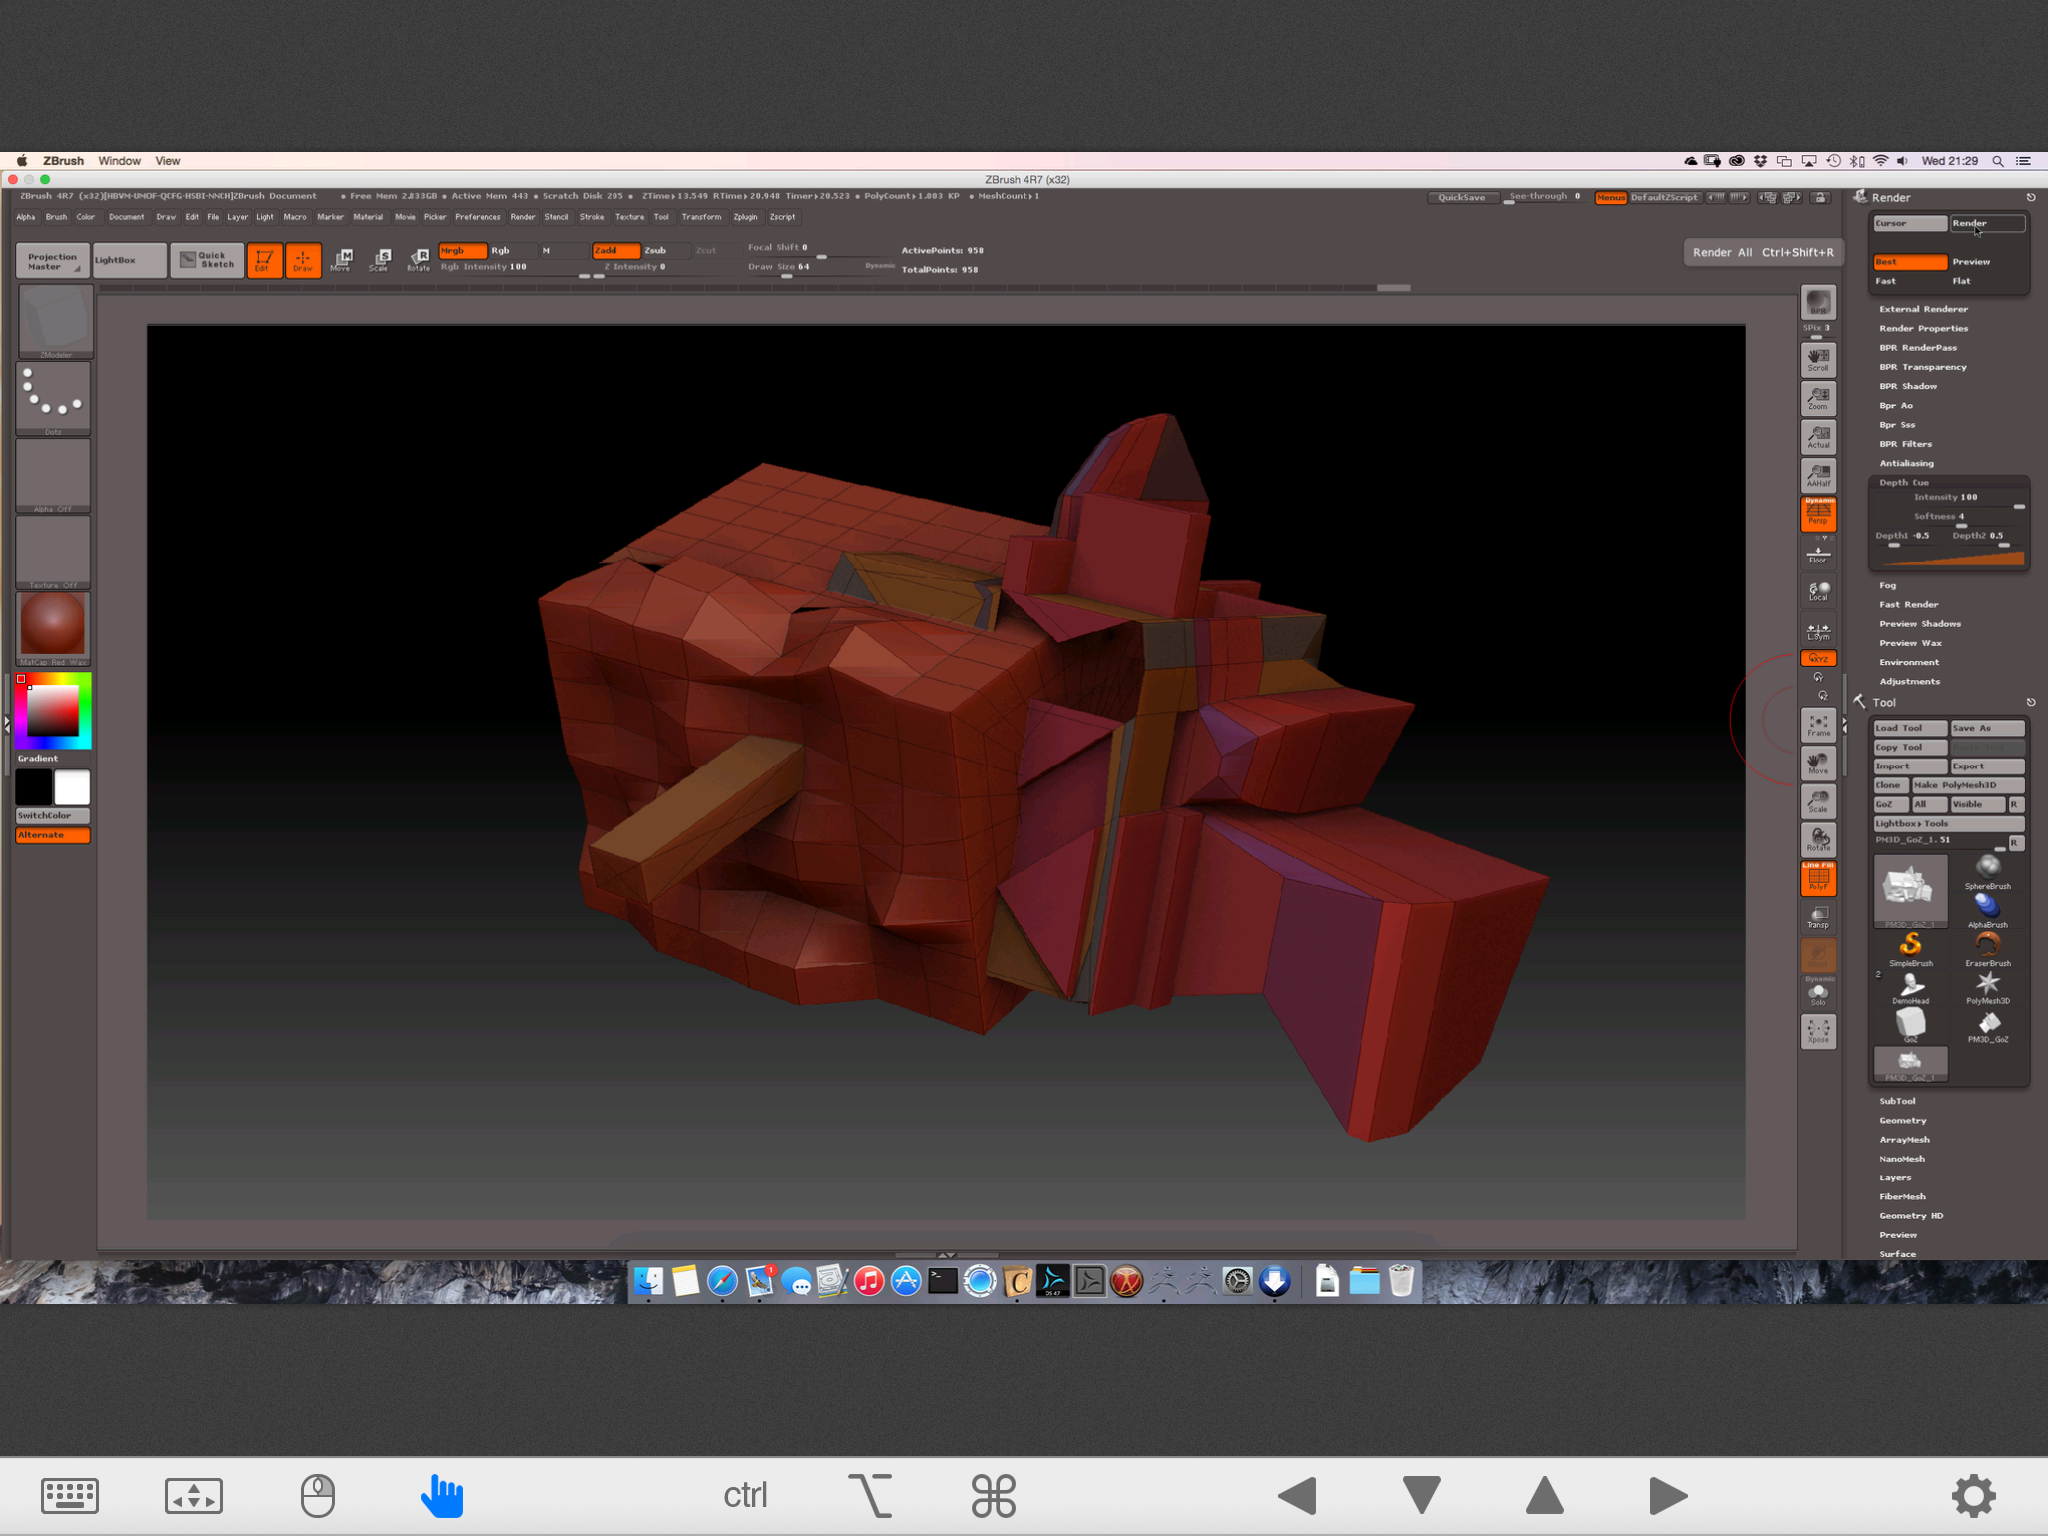Click Make PolyMesh3D button
This screenshot has height=1536, width=2048.
pos(1967,785)
